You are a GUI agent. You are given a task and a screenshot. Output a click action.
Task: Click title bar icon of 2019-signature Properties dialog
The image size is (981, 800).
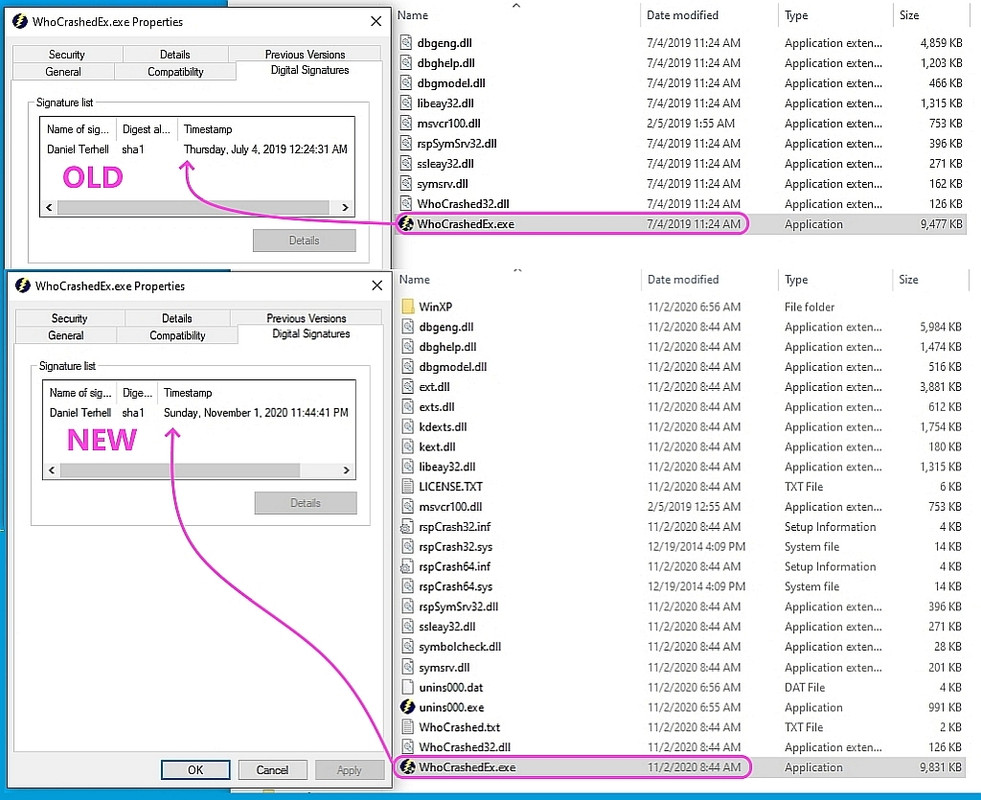tap(20, 21)
